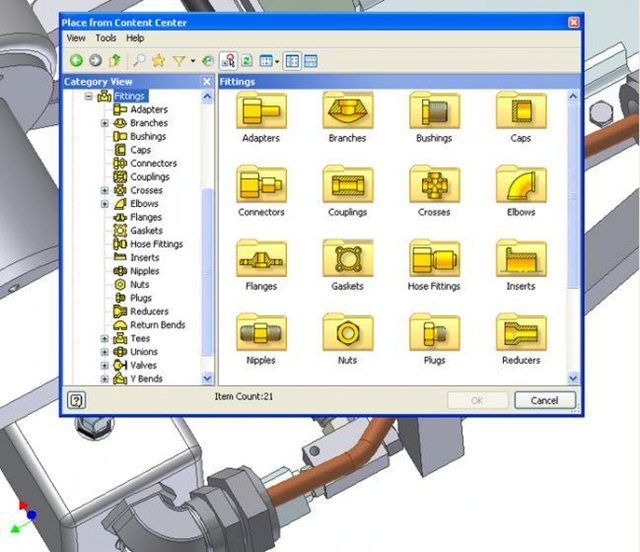Click the Category View scroll-up arrow
640x552 pixels.
pyautogui.click(x=207, y=97)
